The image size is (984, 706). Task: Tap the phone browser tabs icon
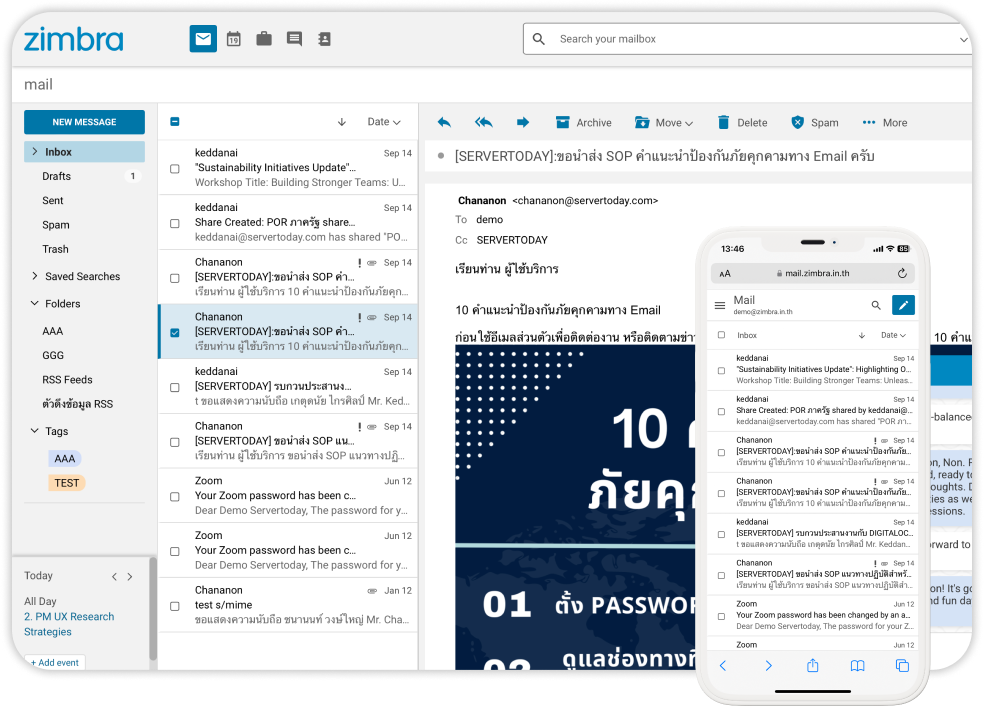point(902,666)
